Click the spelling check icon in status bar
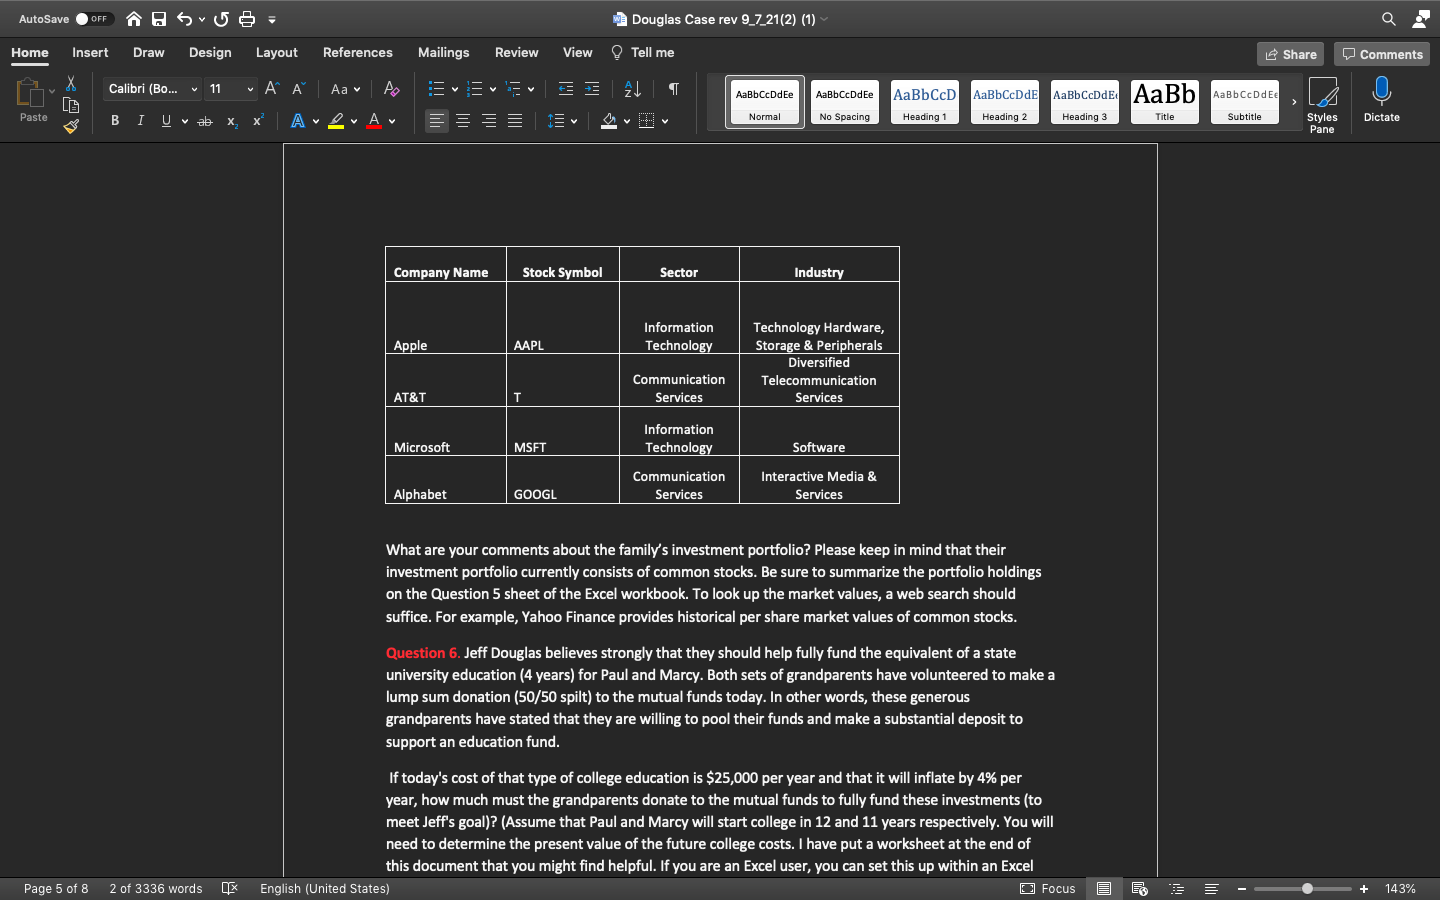 click(230, 888)
